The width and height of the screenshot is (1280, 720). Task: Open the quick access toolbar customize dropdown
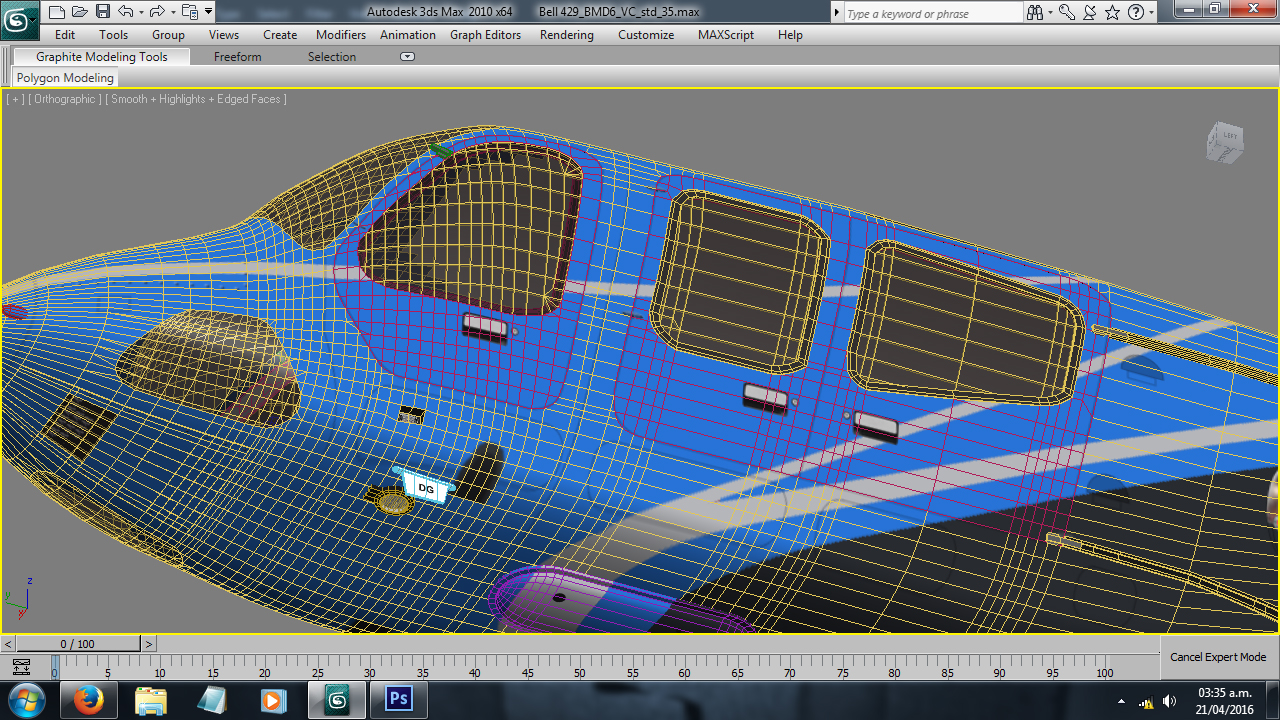tap(208, 12)
